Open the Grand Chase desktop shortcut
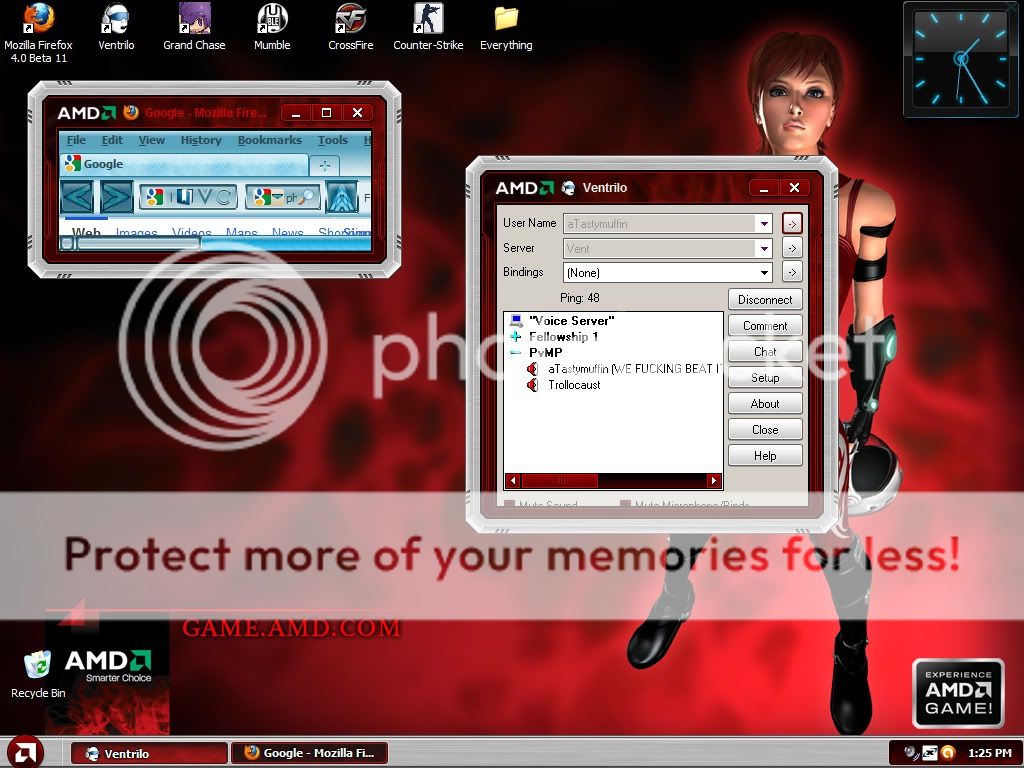 (x=194, y=19)
